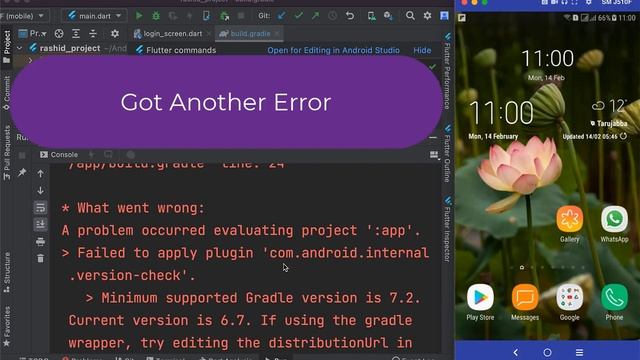
Task: Open Flutter Inspector side panel
Action: click(x=447, y=229)
